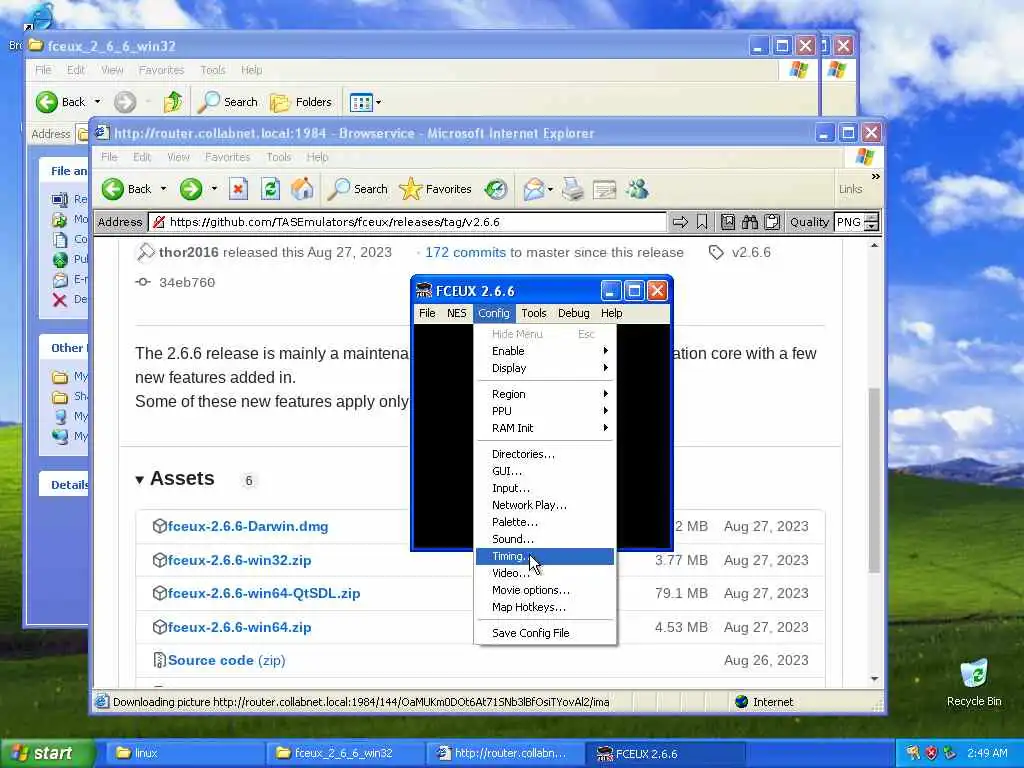The image size is (1024, 768).
Task: Open fceux-2.6.6-win64.zip download link
Action: tap(239, 628)
